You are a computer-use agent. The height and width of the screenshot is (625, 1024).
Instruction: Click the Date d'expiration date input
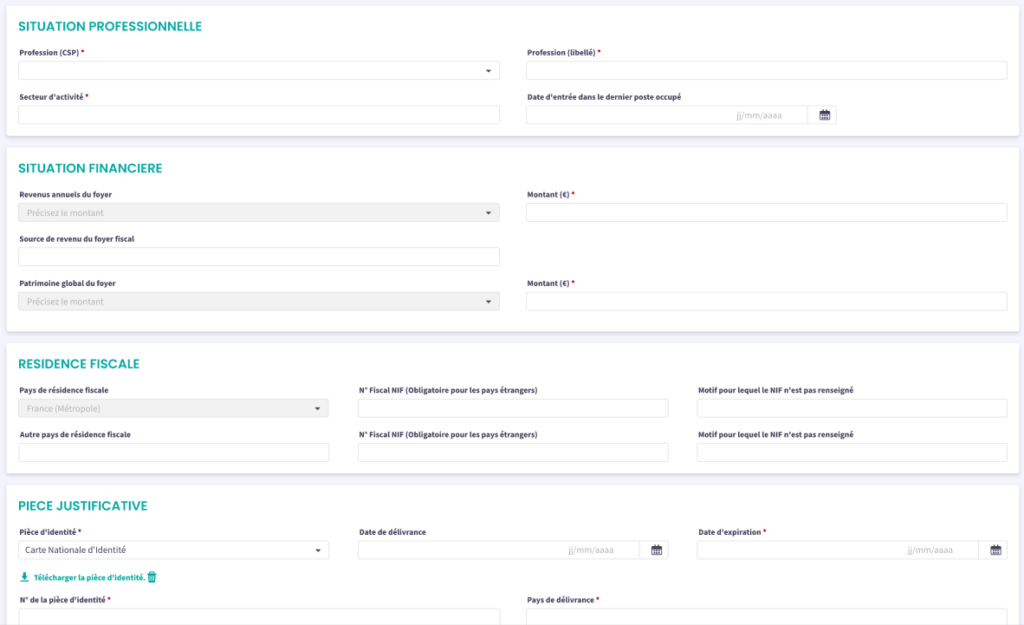coord(838,550)
